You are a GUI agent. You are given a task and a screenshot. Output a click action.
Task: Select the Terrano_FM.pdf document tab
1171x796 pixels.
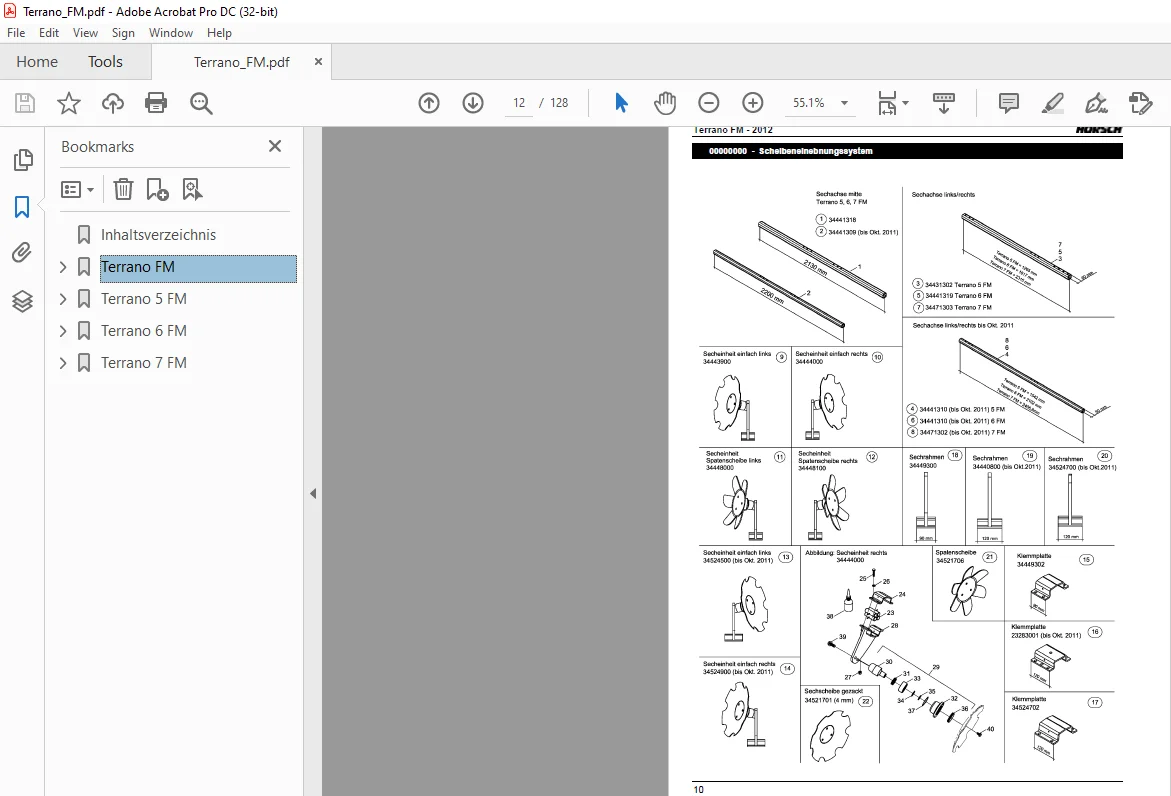241,62
